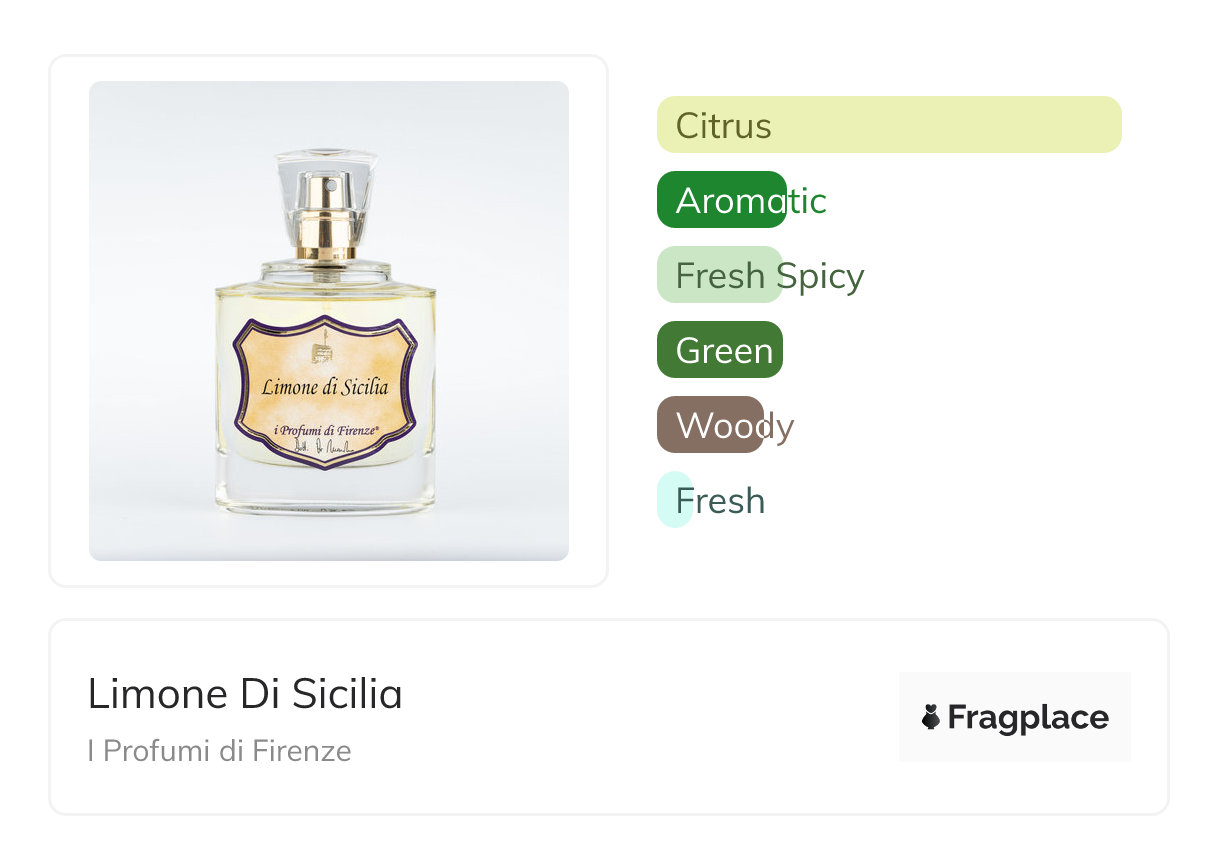Click 'i Profumi di Firenze' text on the bottle label

pyautogui.click(x=326, y=430)
